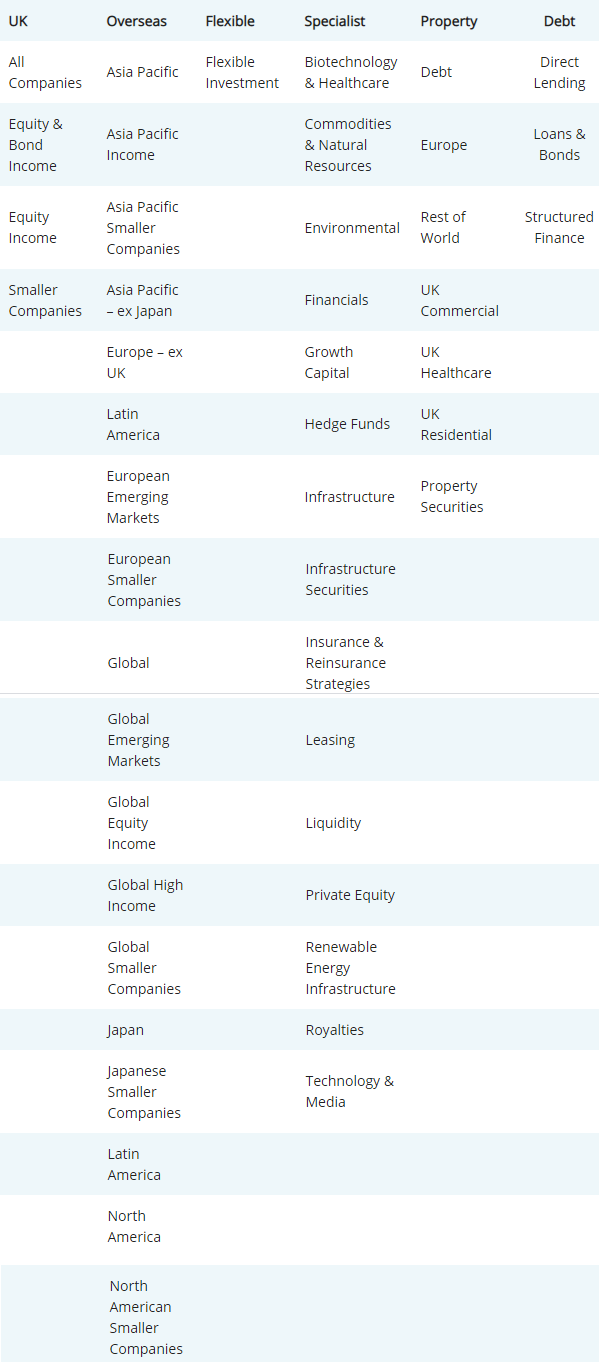Viewport: 599px width, 1372px height.
Task: Click Commodities & Natural Resources
Action: (348, 145)
